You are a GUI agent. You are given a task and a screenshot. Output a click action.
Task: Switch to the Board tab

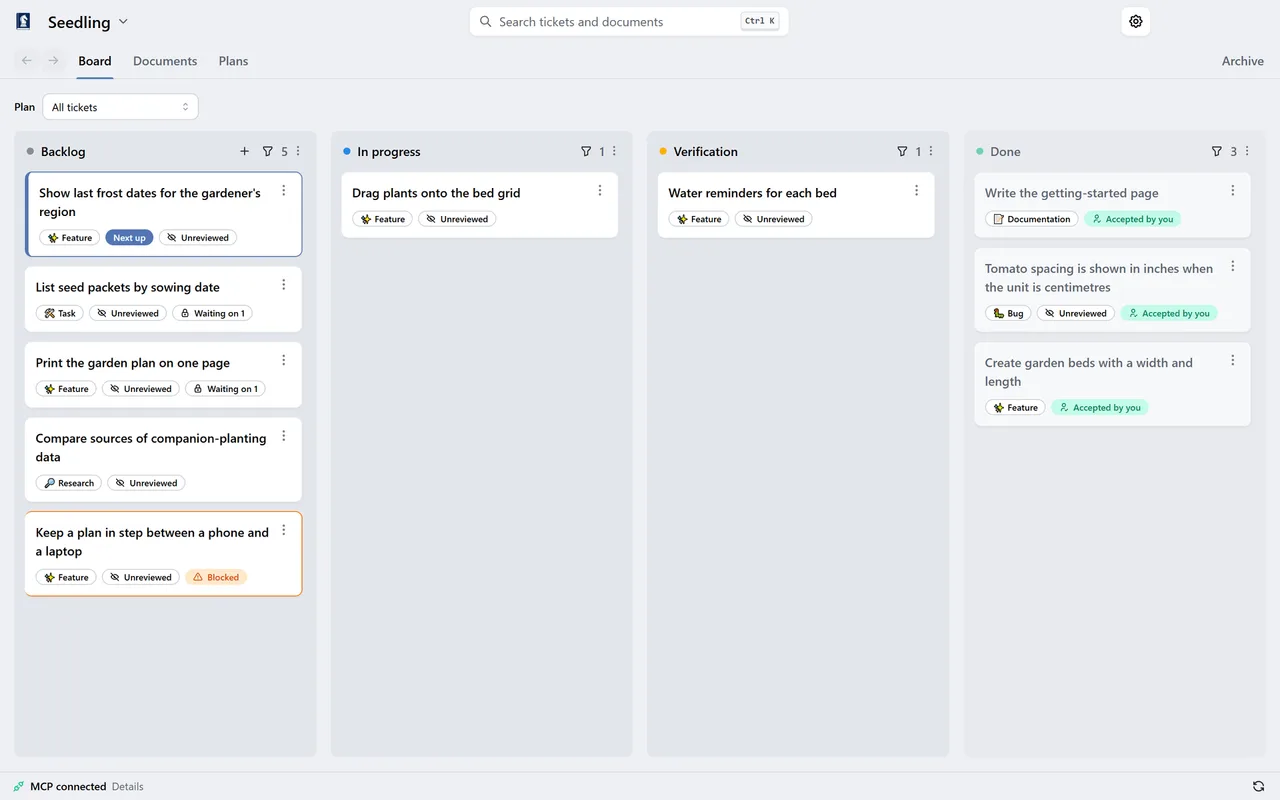pyautogui.click(x=95, y=61)
